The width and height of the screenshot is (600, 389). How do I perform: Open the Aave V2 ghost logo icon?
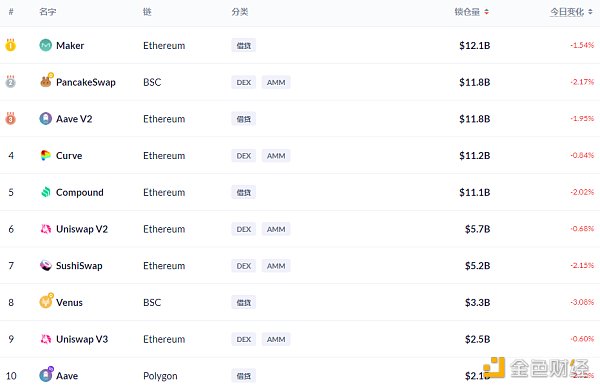(46, 119)
